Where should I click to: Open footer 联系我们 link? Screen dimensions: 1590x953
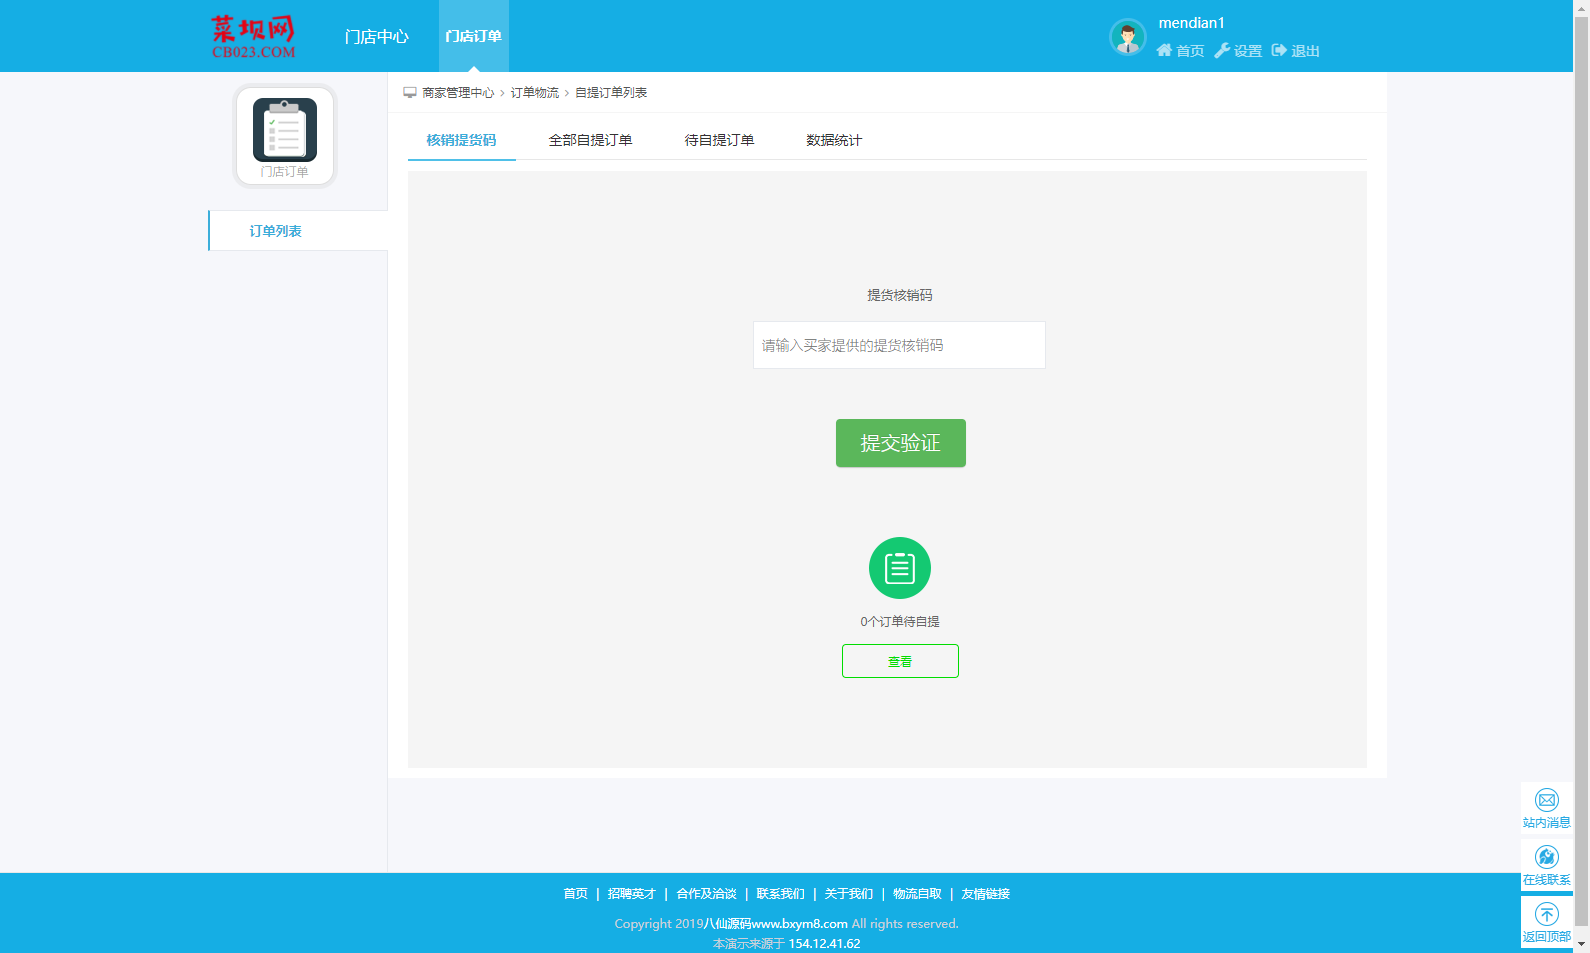pyautogui.click(x=780, y=894)
